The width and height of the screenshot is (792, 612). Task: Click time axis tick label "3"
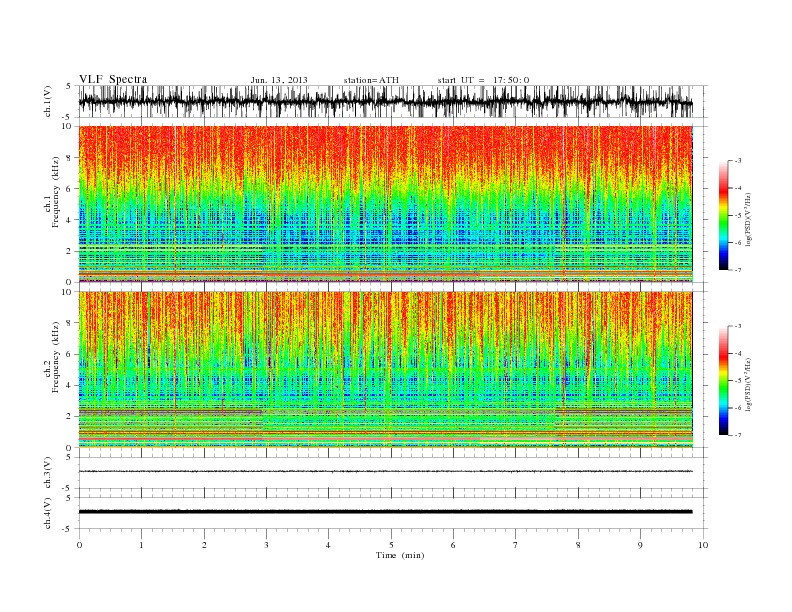click(x=266, y=545)
